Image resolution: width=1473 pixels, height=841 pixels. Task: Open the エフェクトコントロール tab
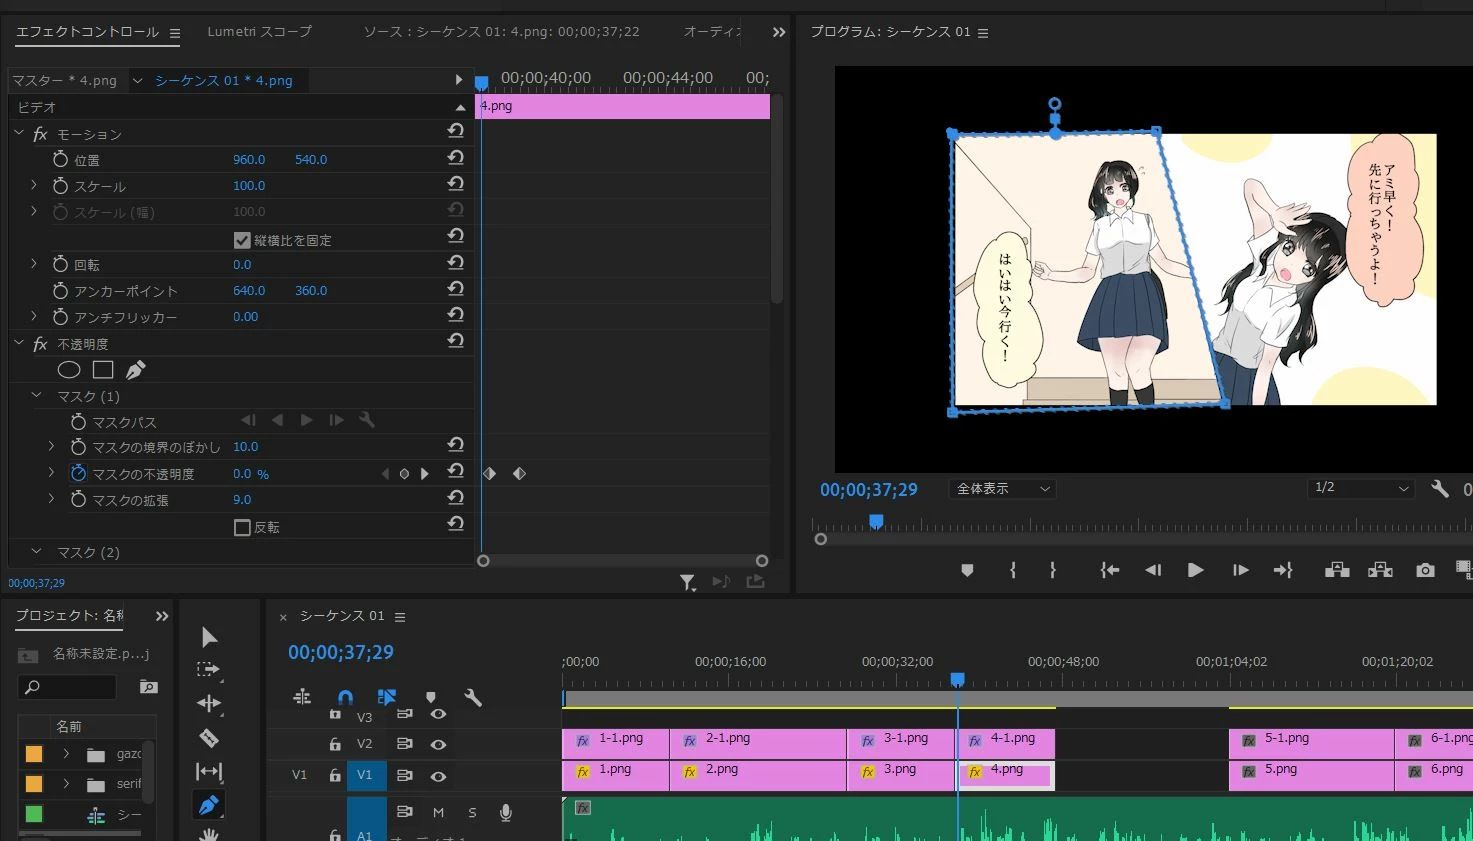click(87, 32)
